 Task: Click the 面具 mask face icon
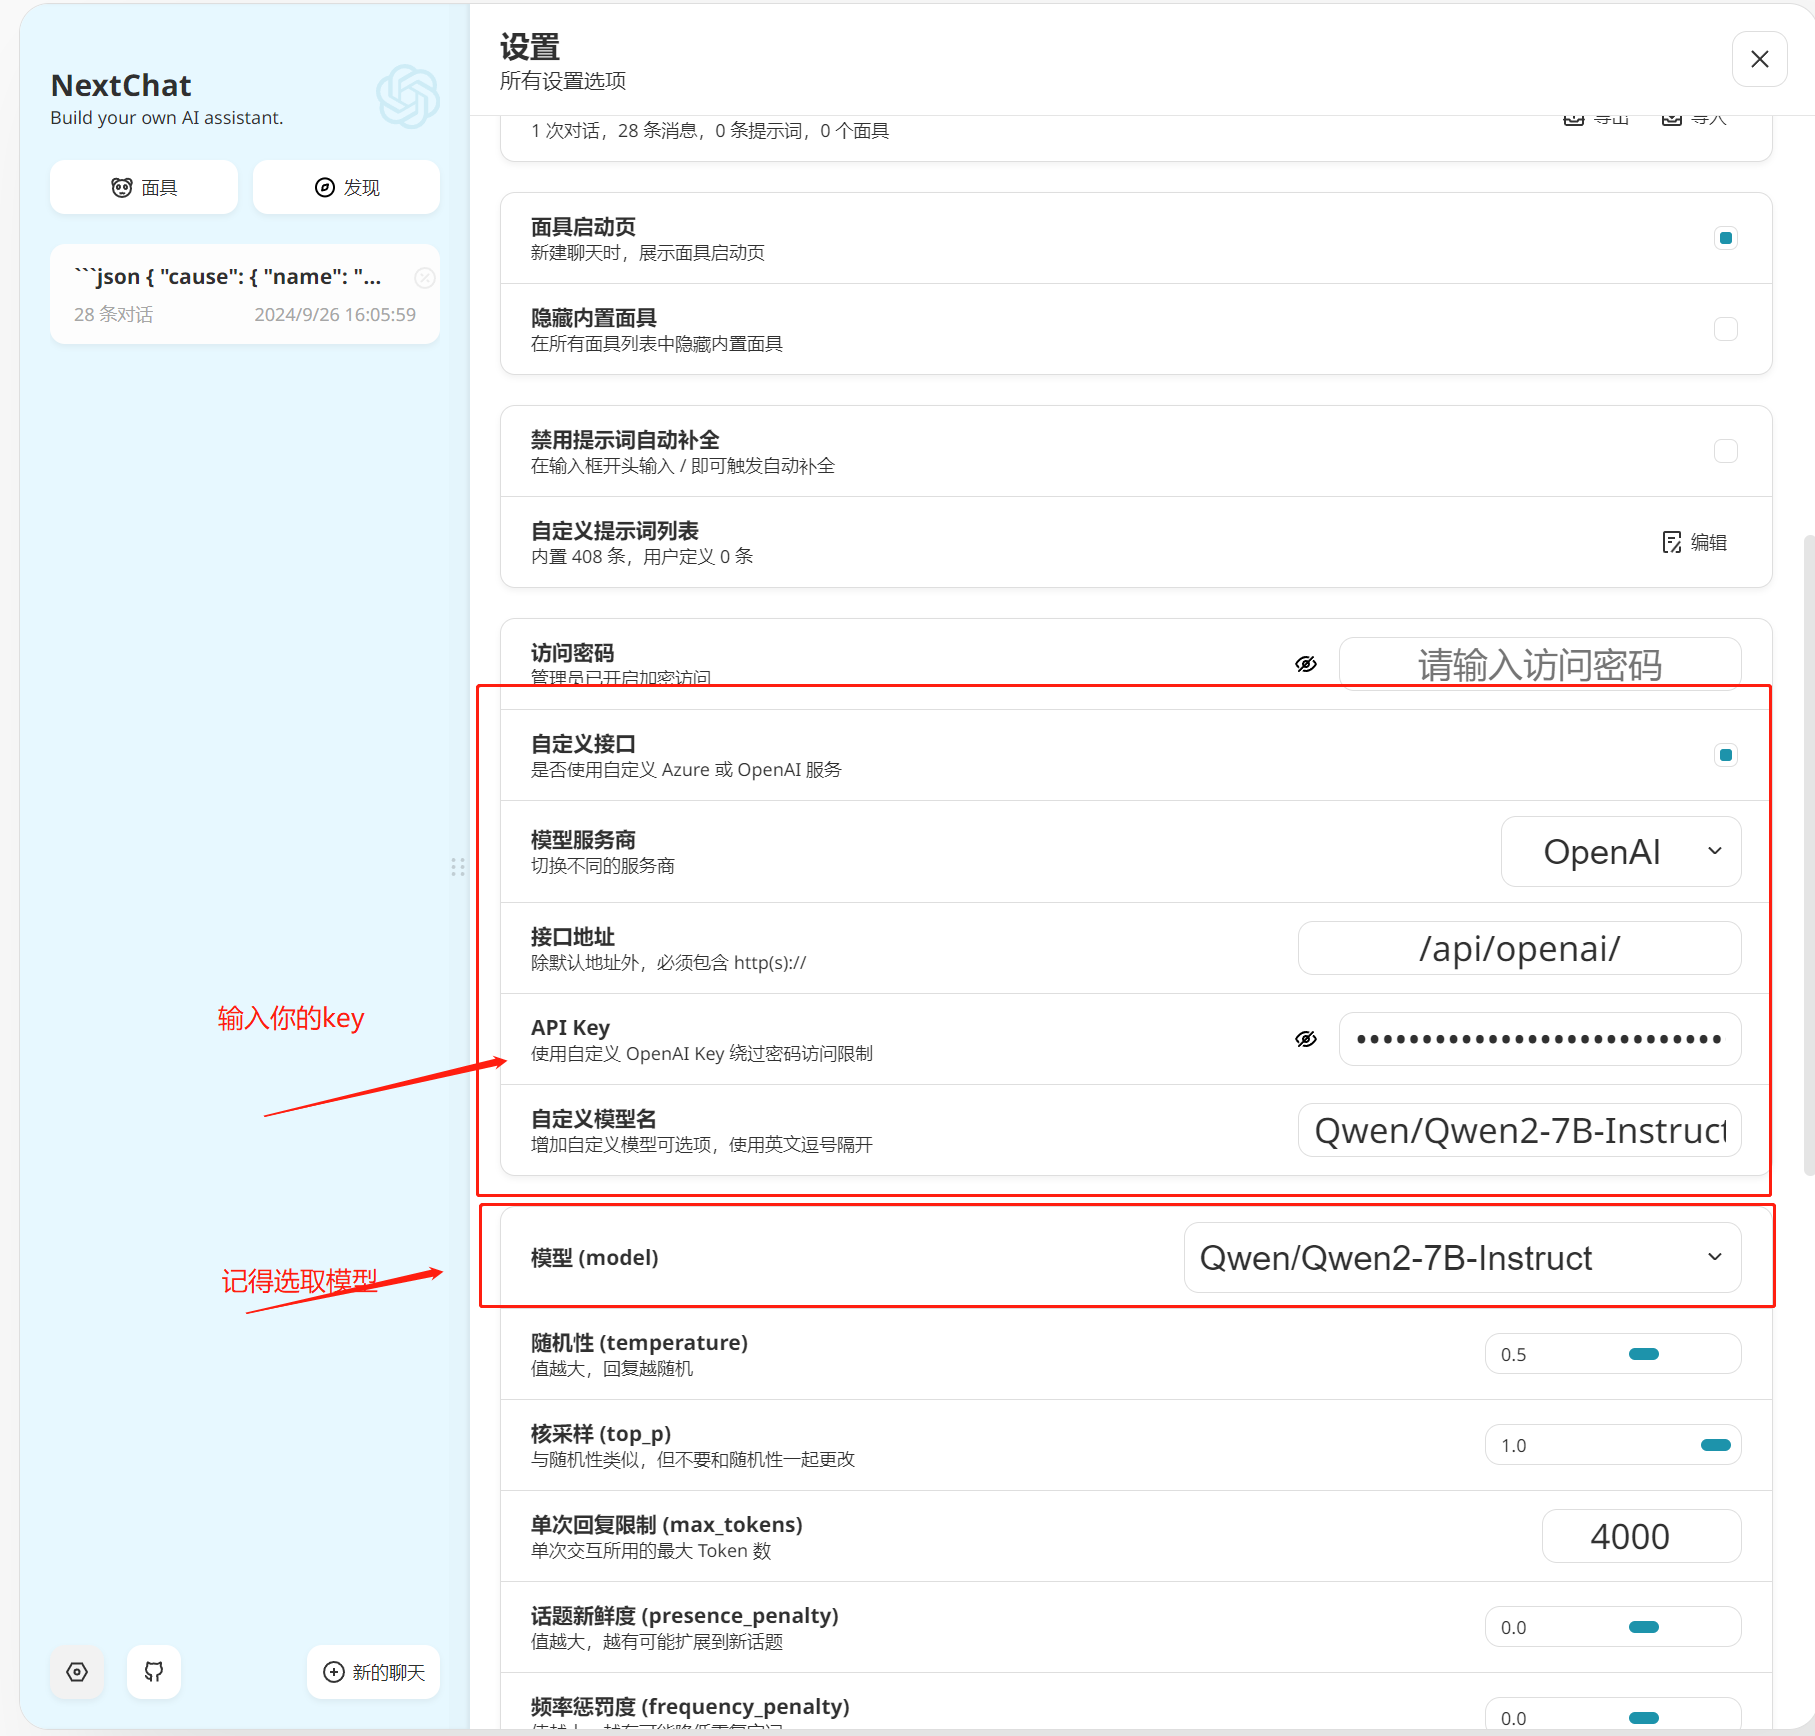(121, 187)
